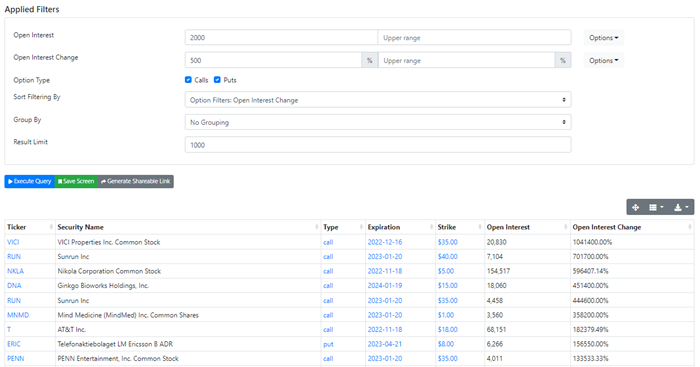The height and width of the screenshot is (367, 700).
Task: Select Open Interest value 20,830
Action: 496,242
